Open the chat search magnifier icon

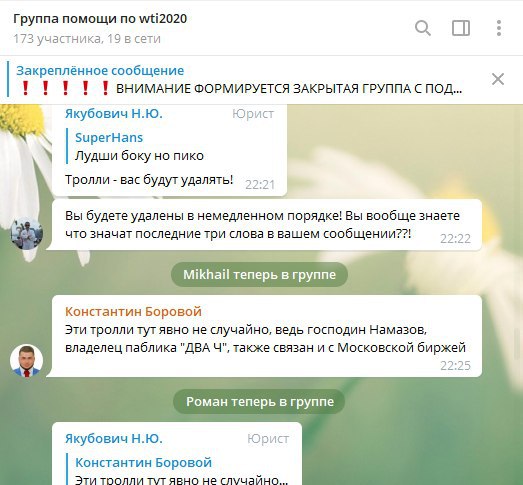click(423, 28)
